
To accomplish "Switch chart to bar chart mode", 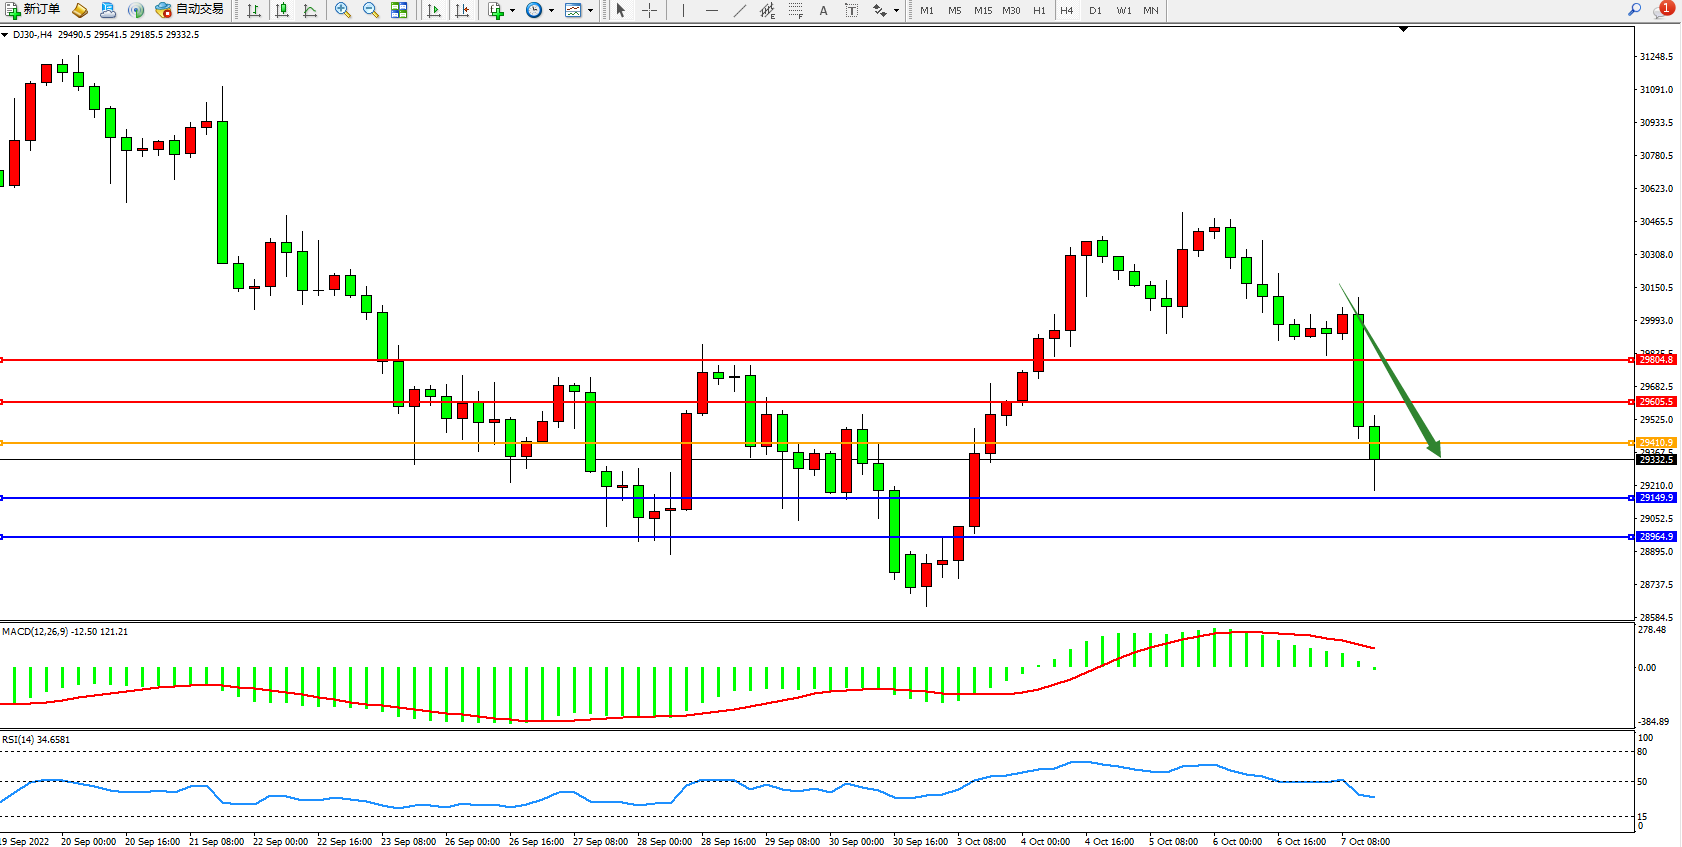I will (254, 10).
